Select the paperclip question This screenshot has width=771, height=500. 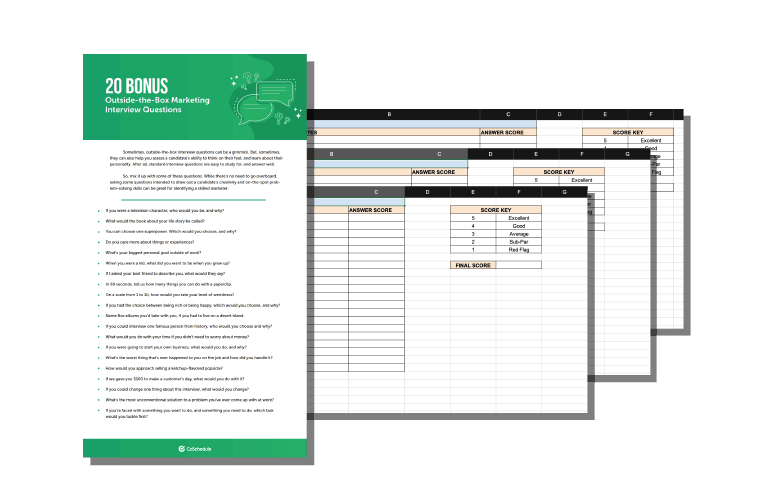click(169, 284)
